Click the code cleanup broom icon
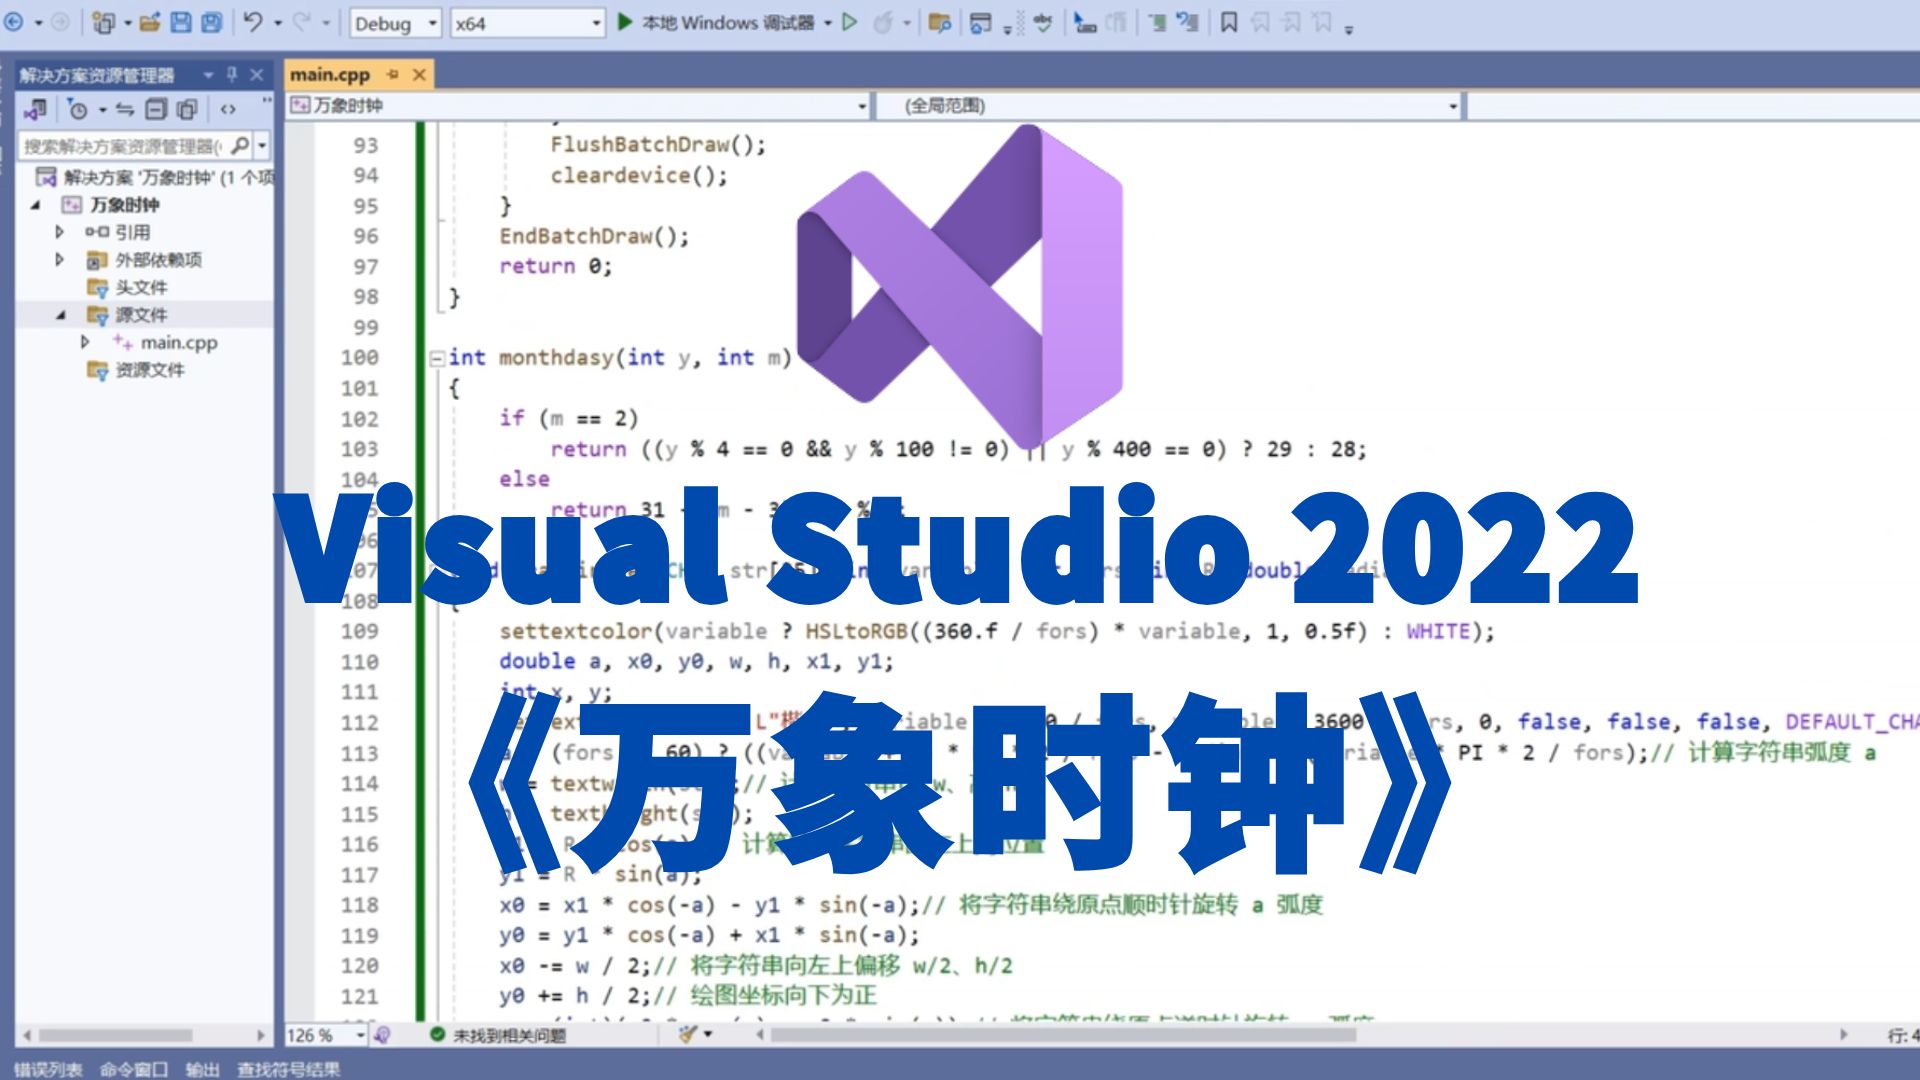The height and width of the screenshot is (1080, 1920). pos(687,1034)
